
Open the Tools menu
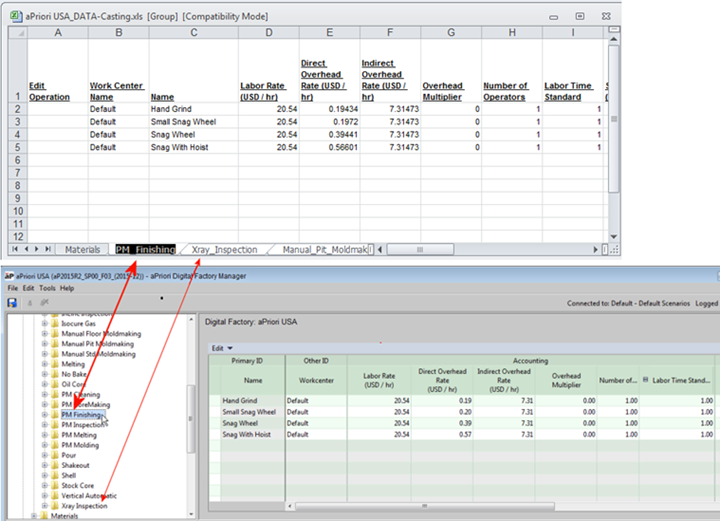click(47, 288)
